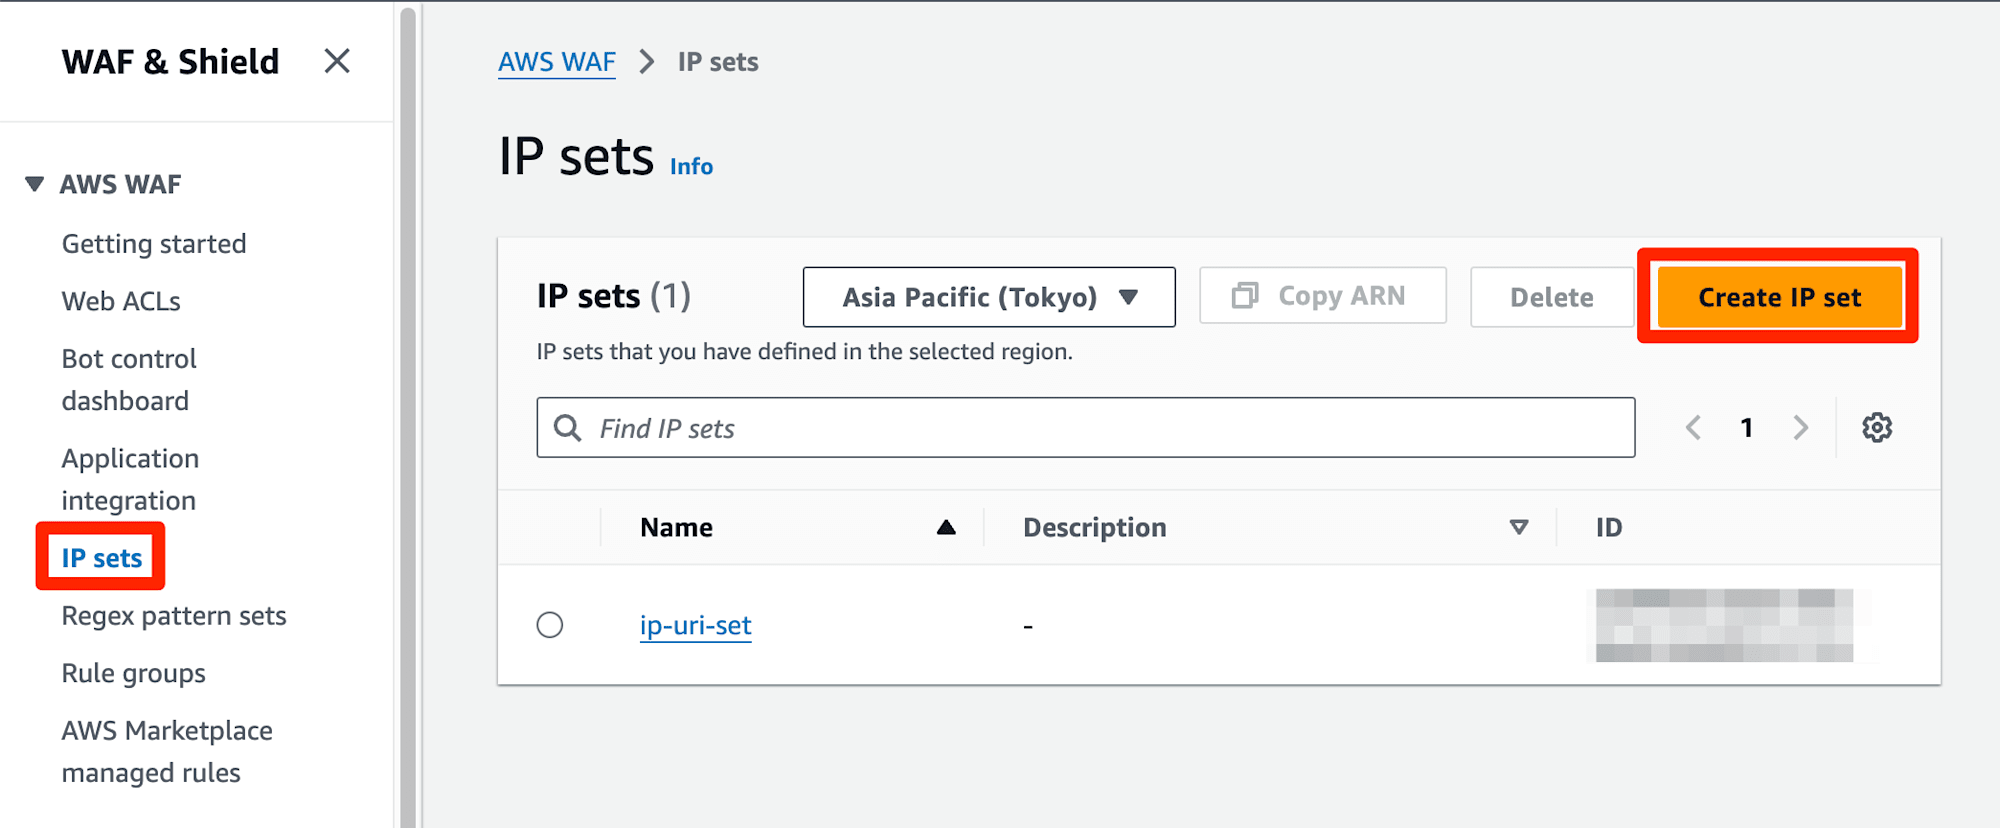
Task: Open the Info link beside IP sets
Action: [x=691, y=167]
